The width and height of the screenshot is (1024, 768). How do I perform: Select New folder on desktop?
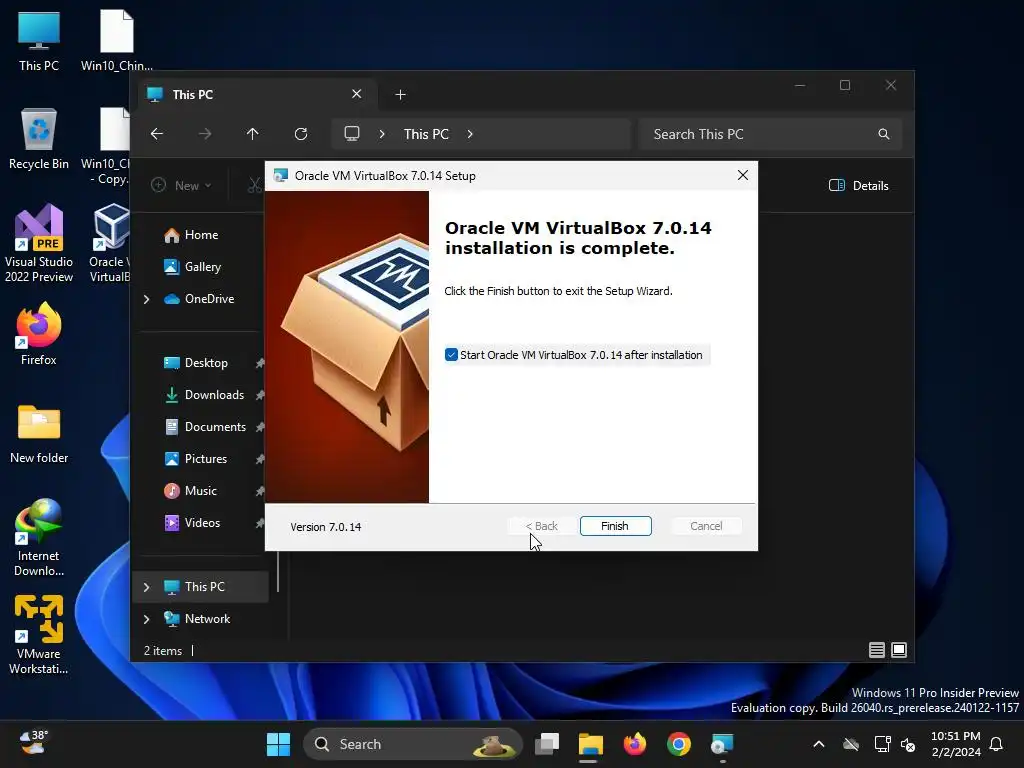click(39, 434)
